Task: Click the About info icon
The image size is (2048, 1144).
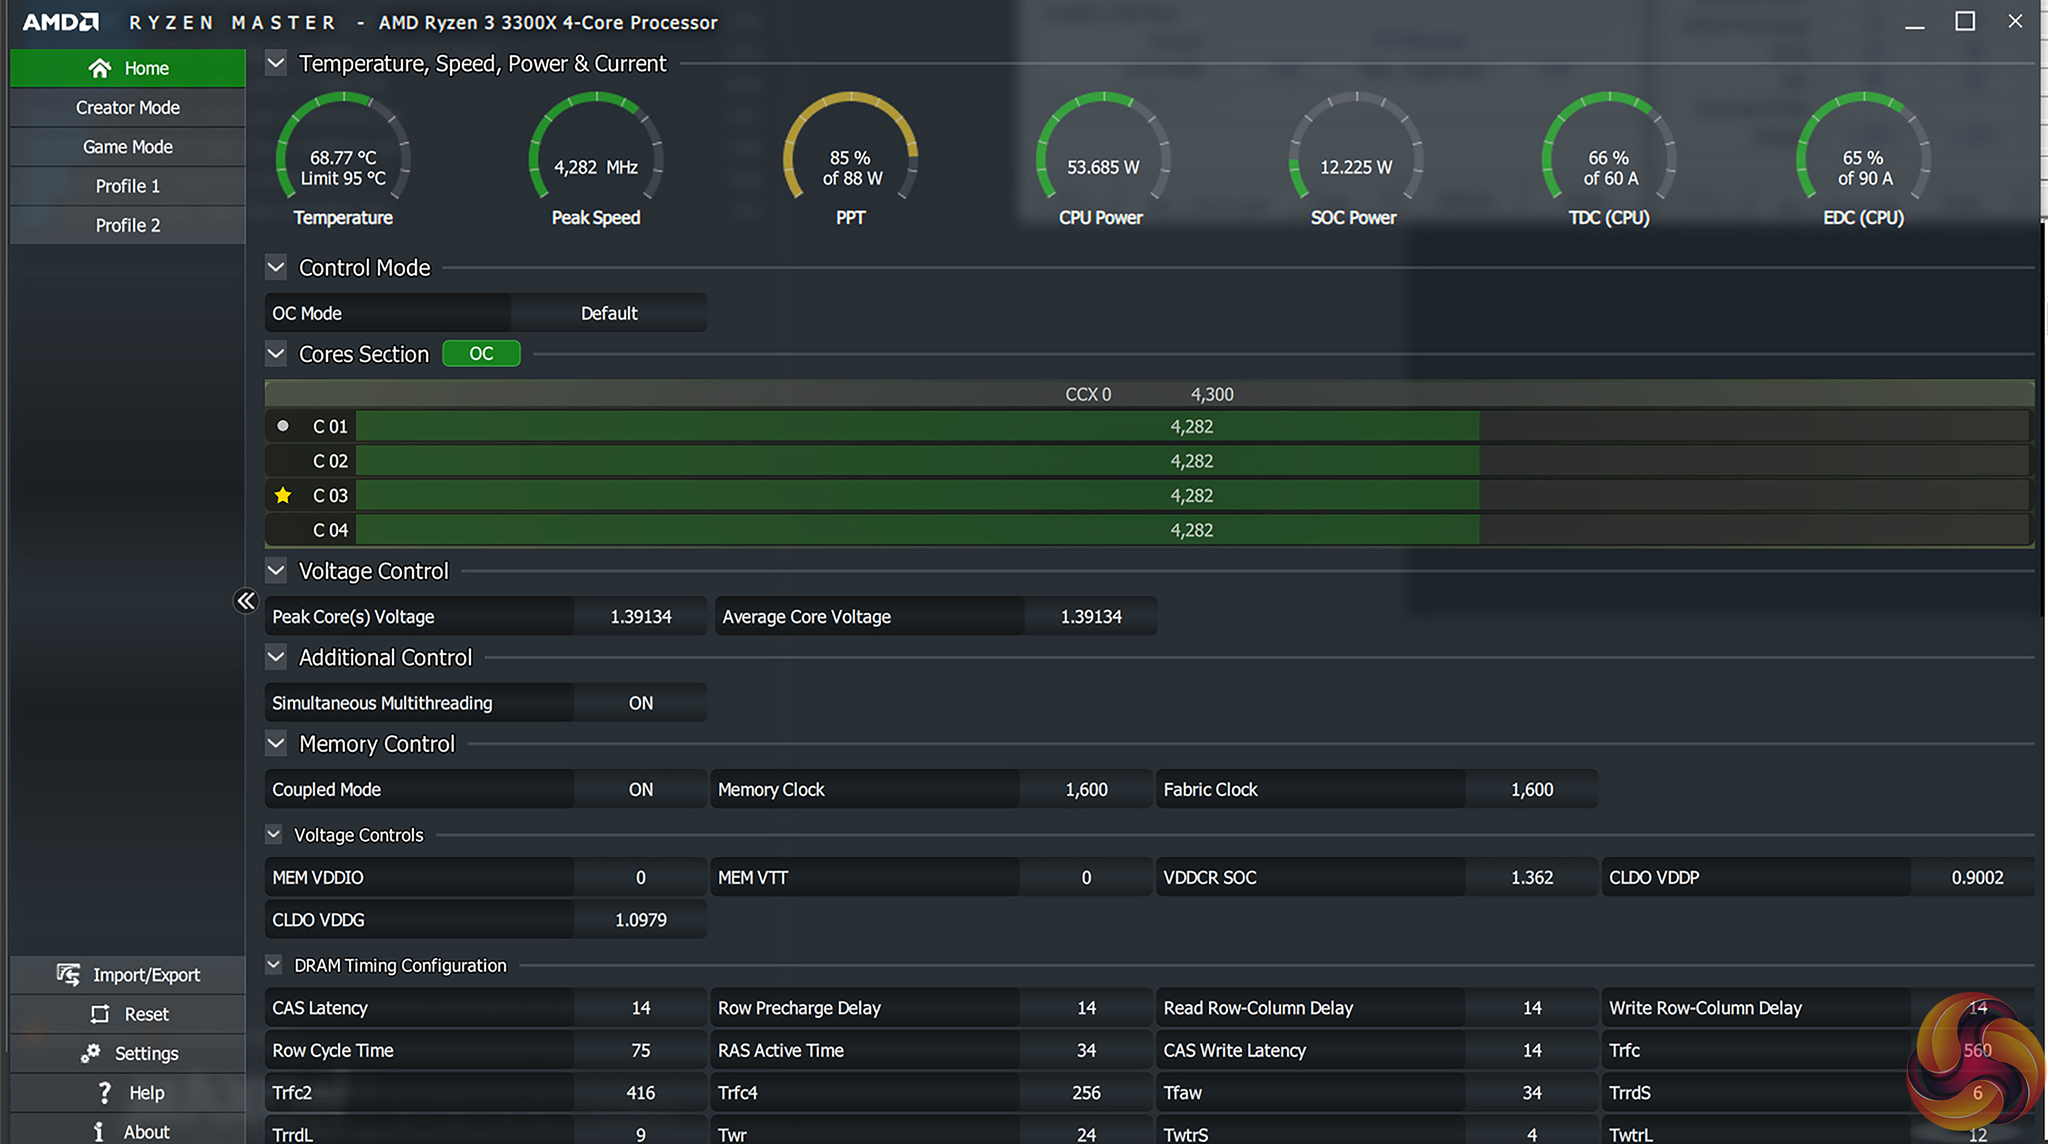Action: coord(98,1132)
